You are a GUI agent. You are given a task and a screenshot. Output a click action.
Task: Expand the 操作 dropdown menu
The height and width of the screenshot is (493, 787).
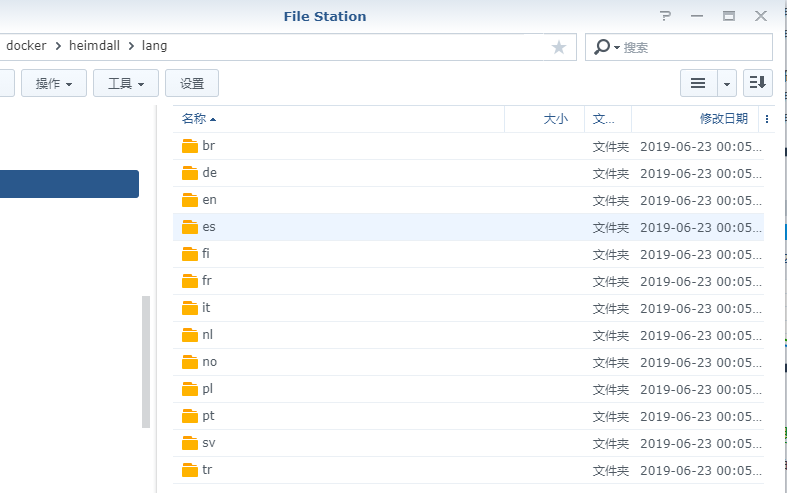54,83
